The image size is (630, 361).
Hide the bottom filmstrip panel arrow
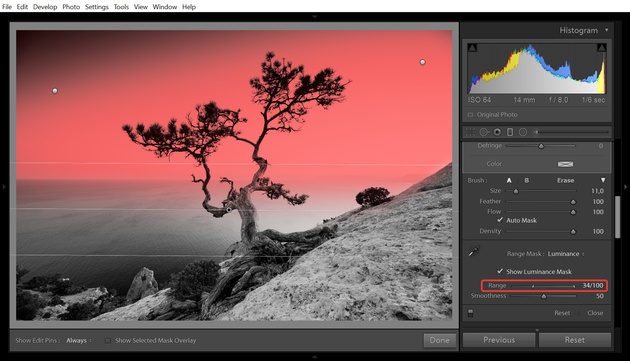pyautogui.click(x=315, y=357)
